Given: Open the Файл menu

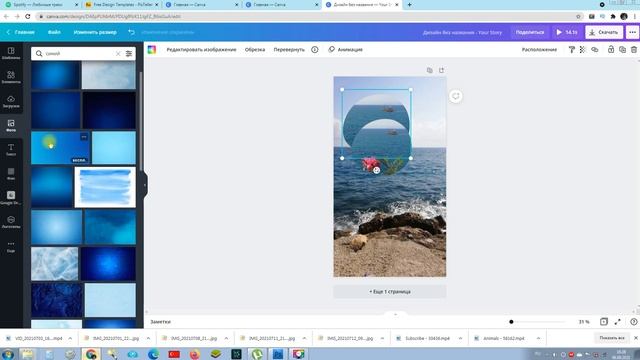Looking at the screenshot, I should pos(54,32).
